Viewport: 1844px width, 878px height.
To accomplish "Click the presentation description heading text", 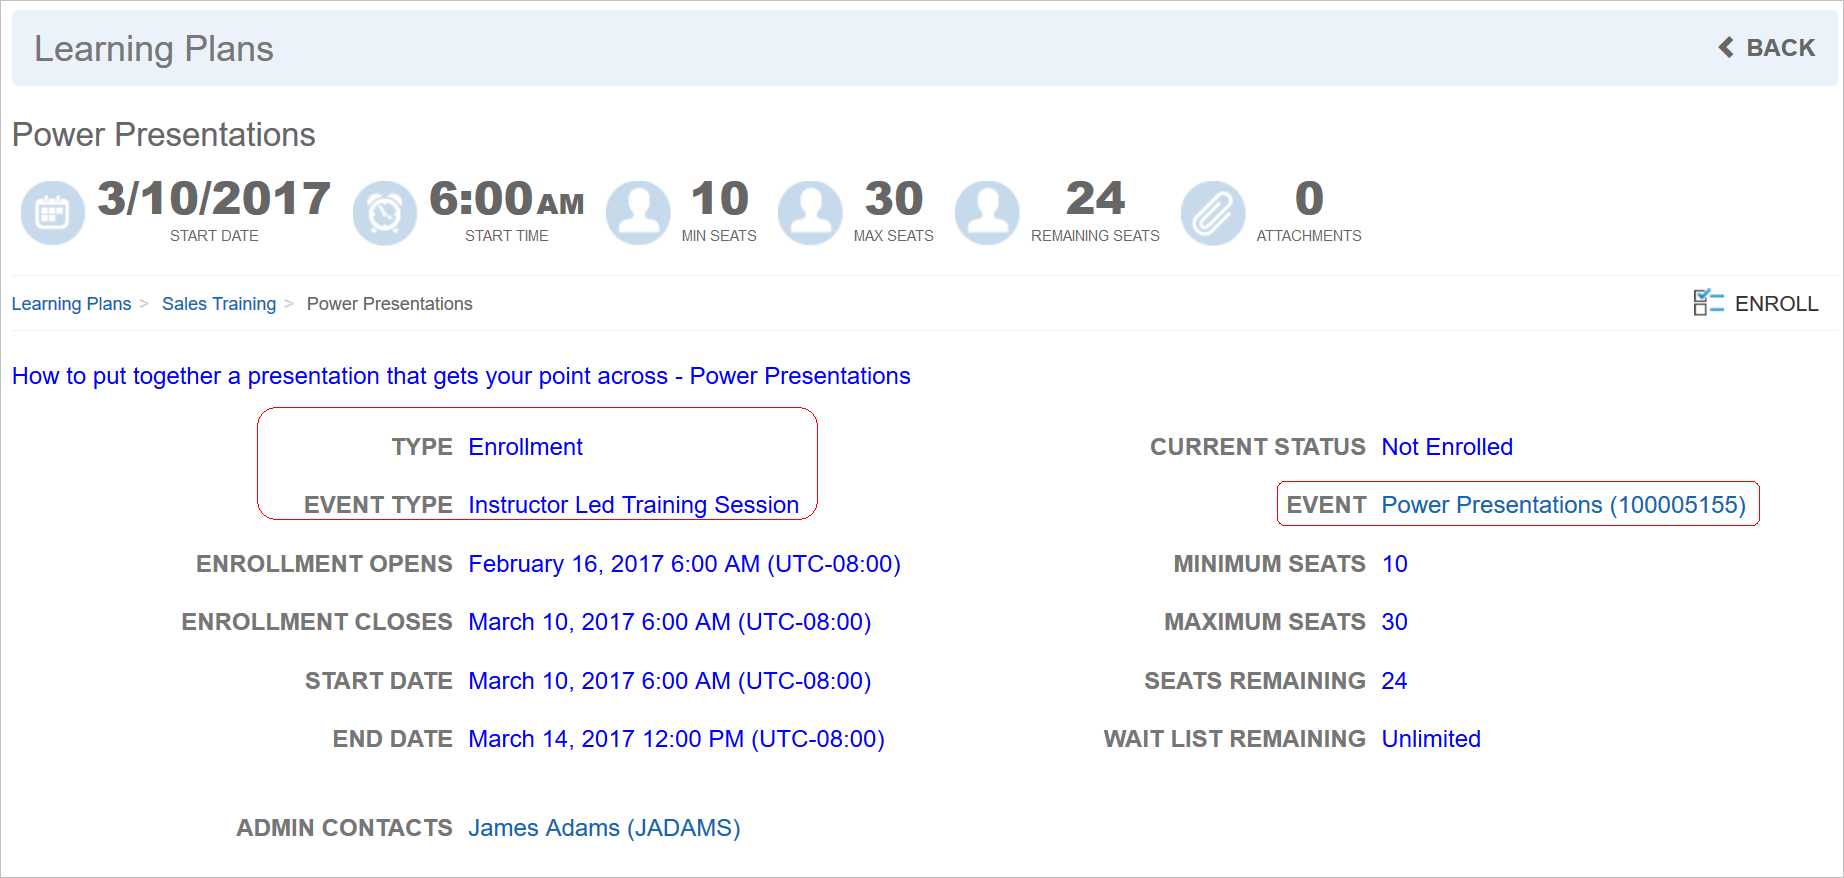I will click(x=461, y=376).
